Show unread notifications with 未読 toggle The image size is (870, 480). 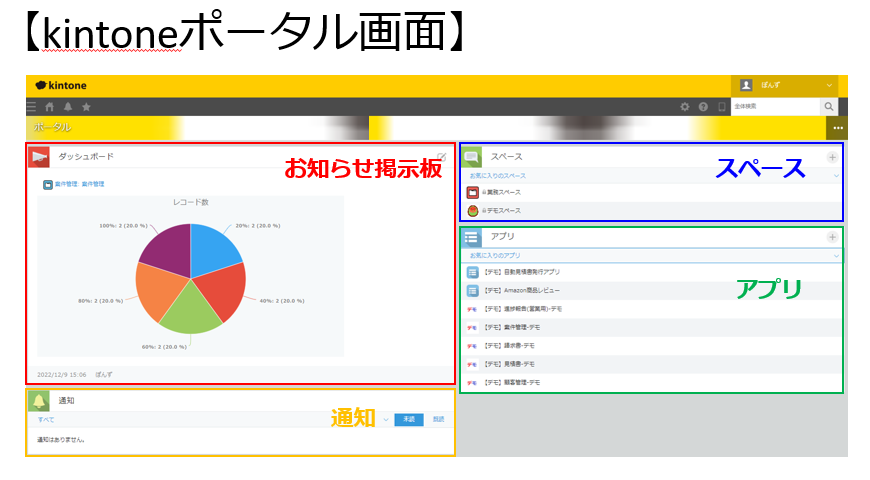pos(409,420)
